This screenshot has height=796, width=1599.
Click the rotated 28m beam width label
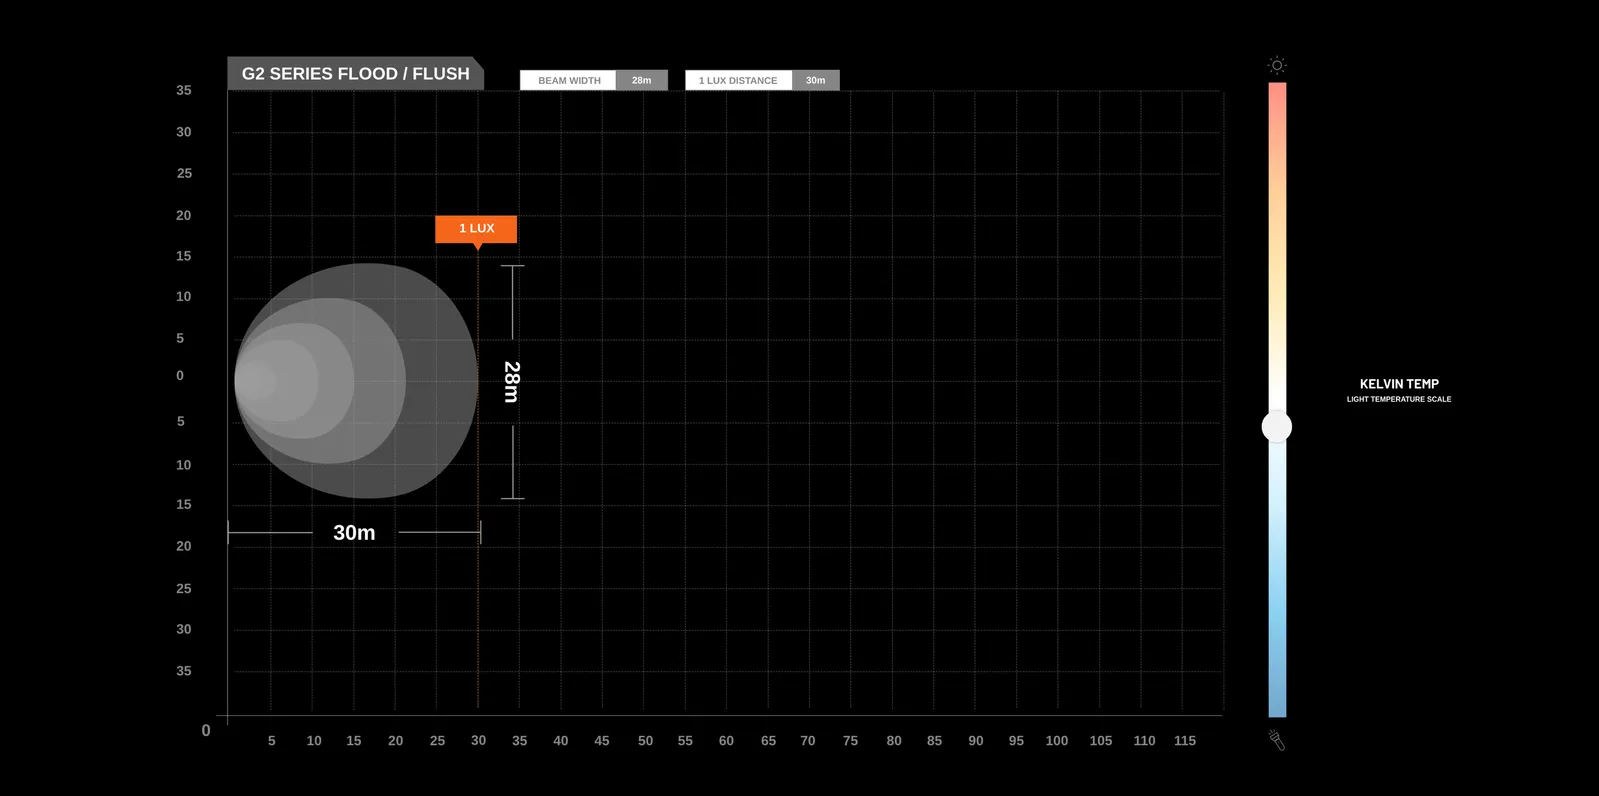(x=512, y=382)
